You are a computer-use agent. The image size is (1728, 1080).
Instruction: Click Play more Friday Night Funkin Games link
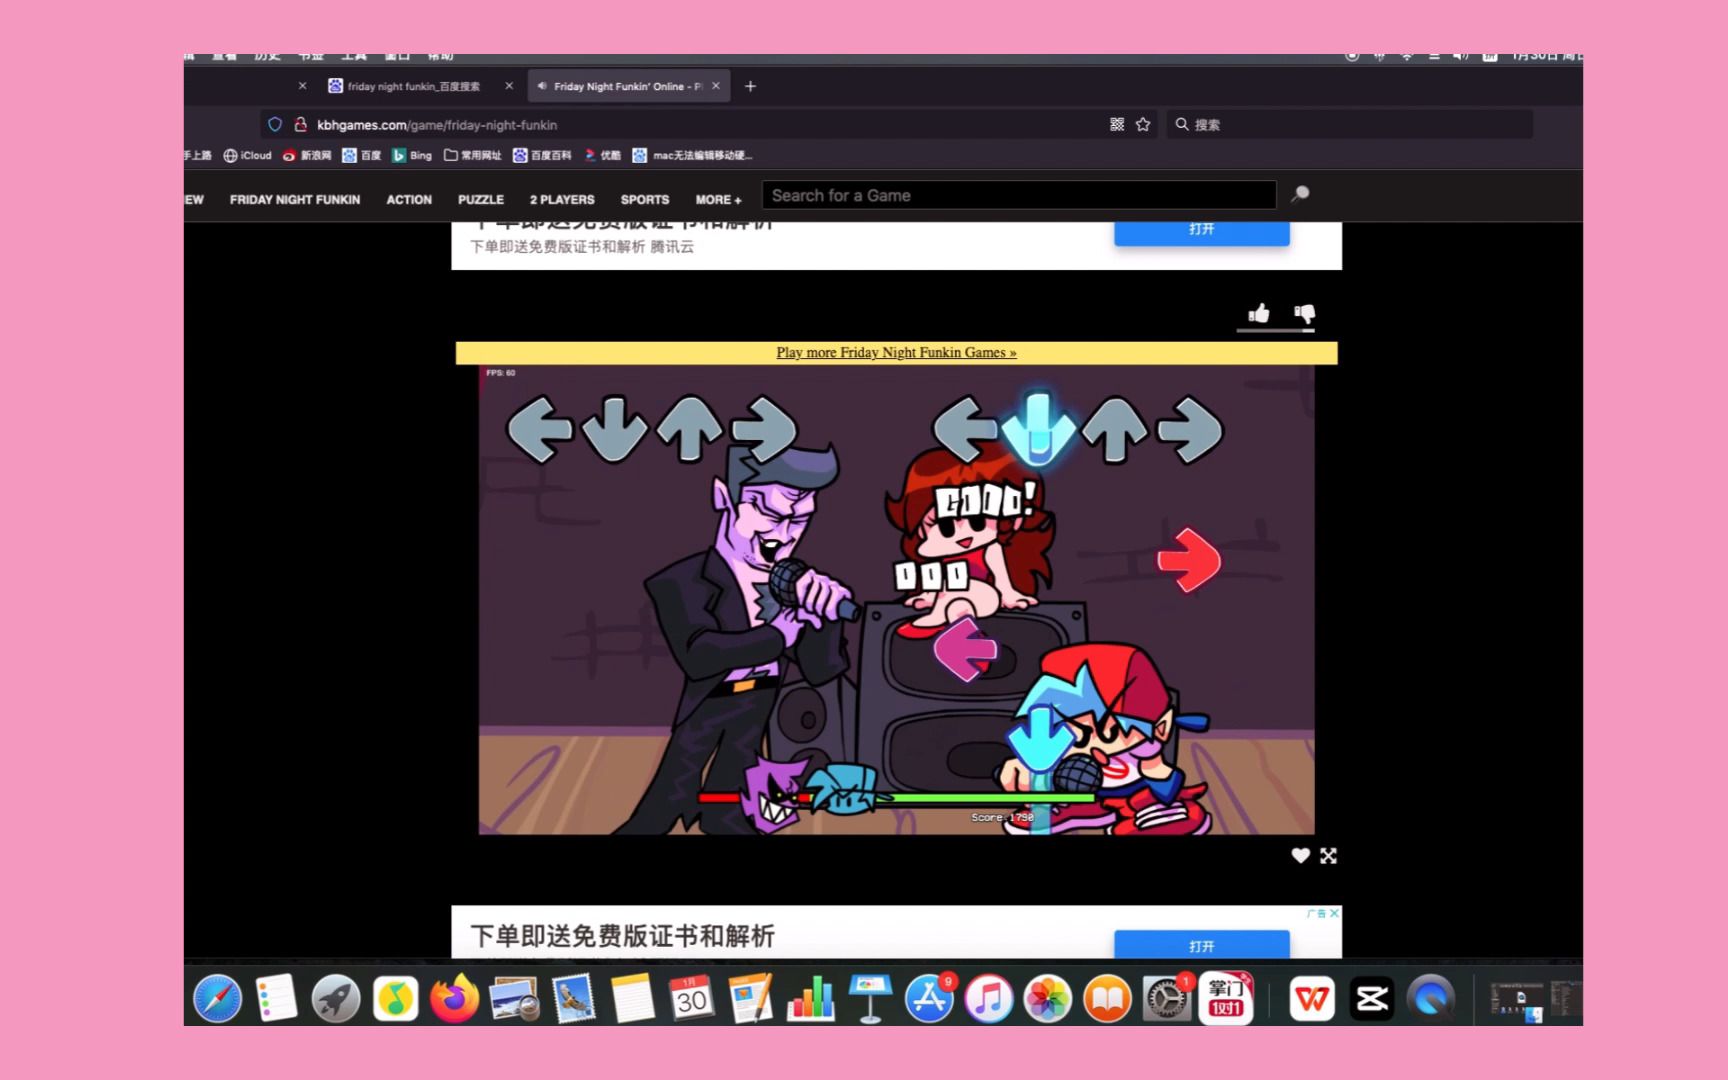896,352
